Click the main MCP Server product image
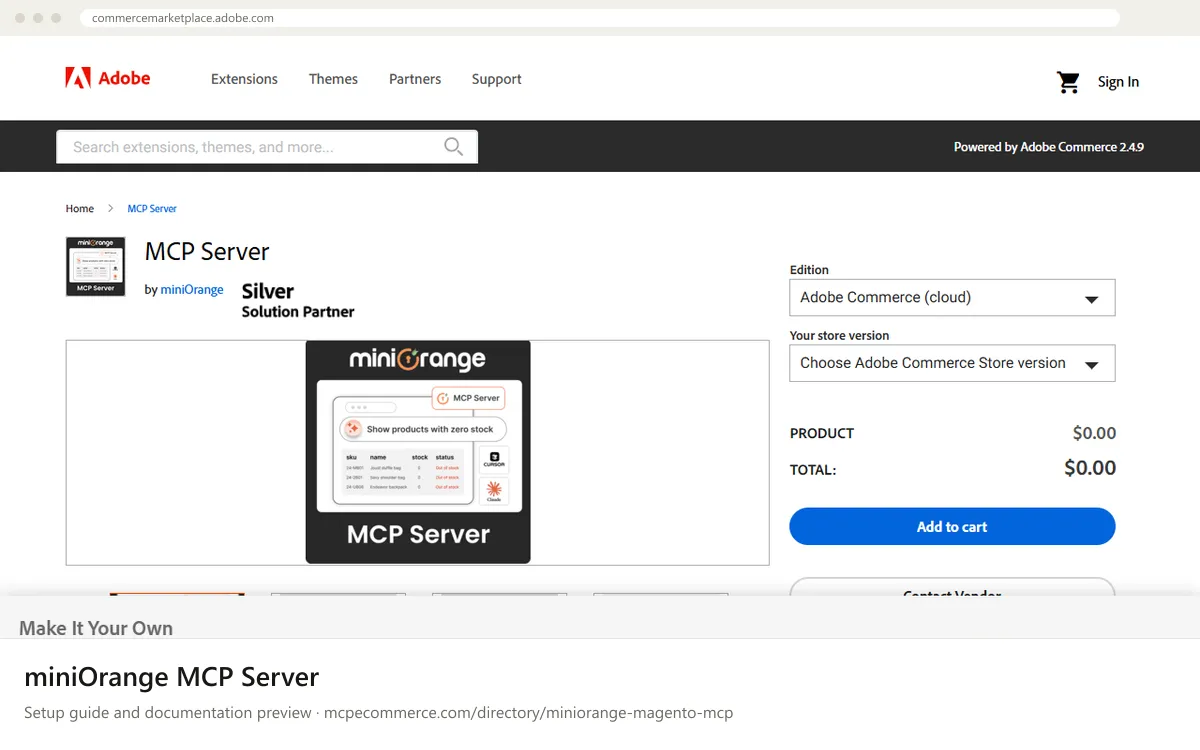 pos(418,452)
